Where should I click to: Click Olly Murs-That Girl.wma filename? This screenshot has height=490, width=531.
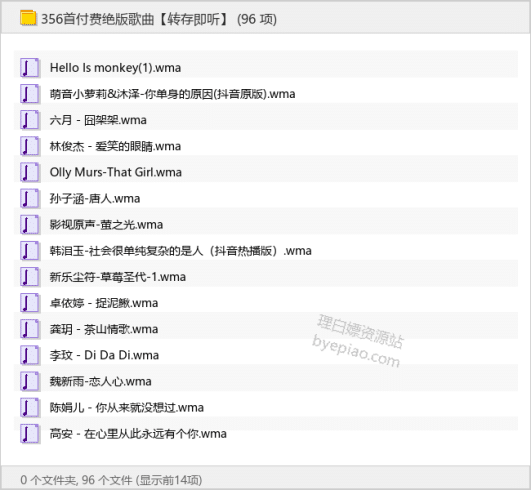(115, 172)
